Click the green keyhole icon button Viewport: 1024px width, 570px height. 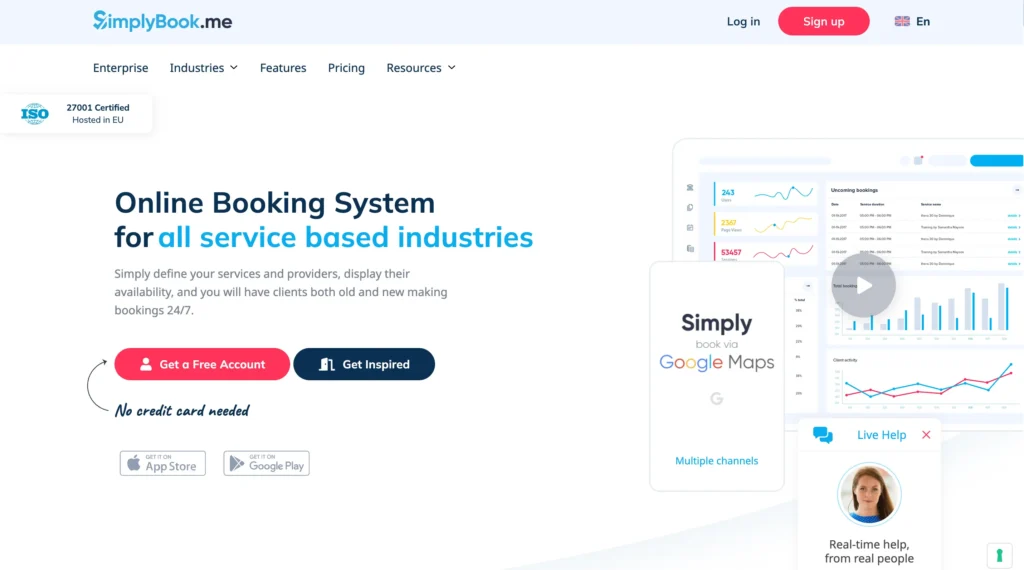(999, 556)
